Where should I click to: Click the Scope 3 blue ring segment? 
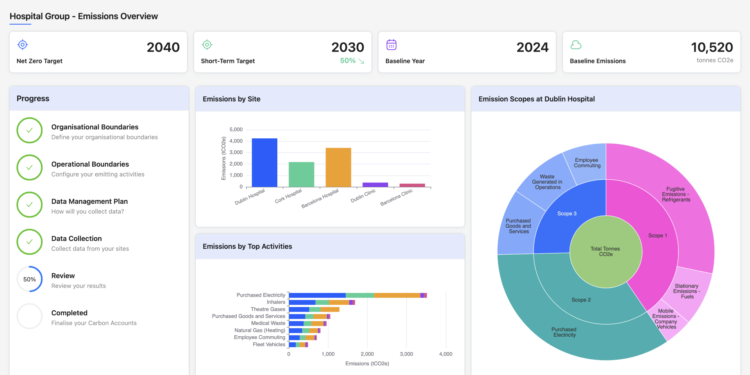(x=566, y=213)
